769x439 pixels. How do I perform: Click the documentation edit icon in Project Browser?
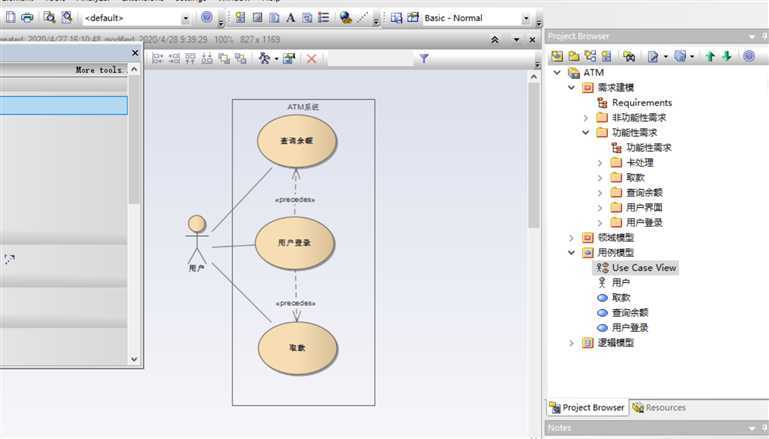pyautogui.click(x=653, y=56)
